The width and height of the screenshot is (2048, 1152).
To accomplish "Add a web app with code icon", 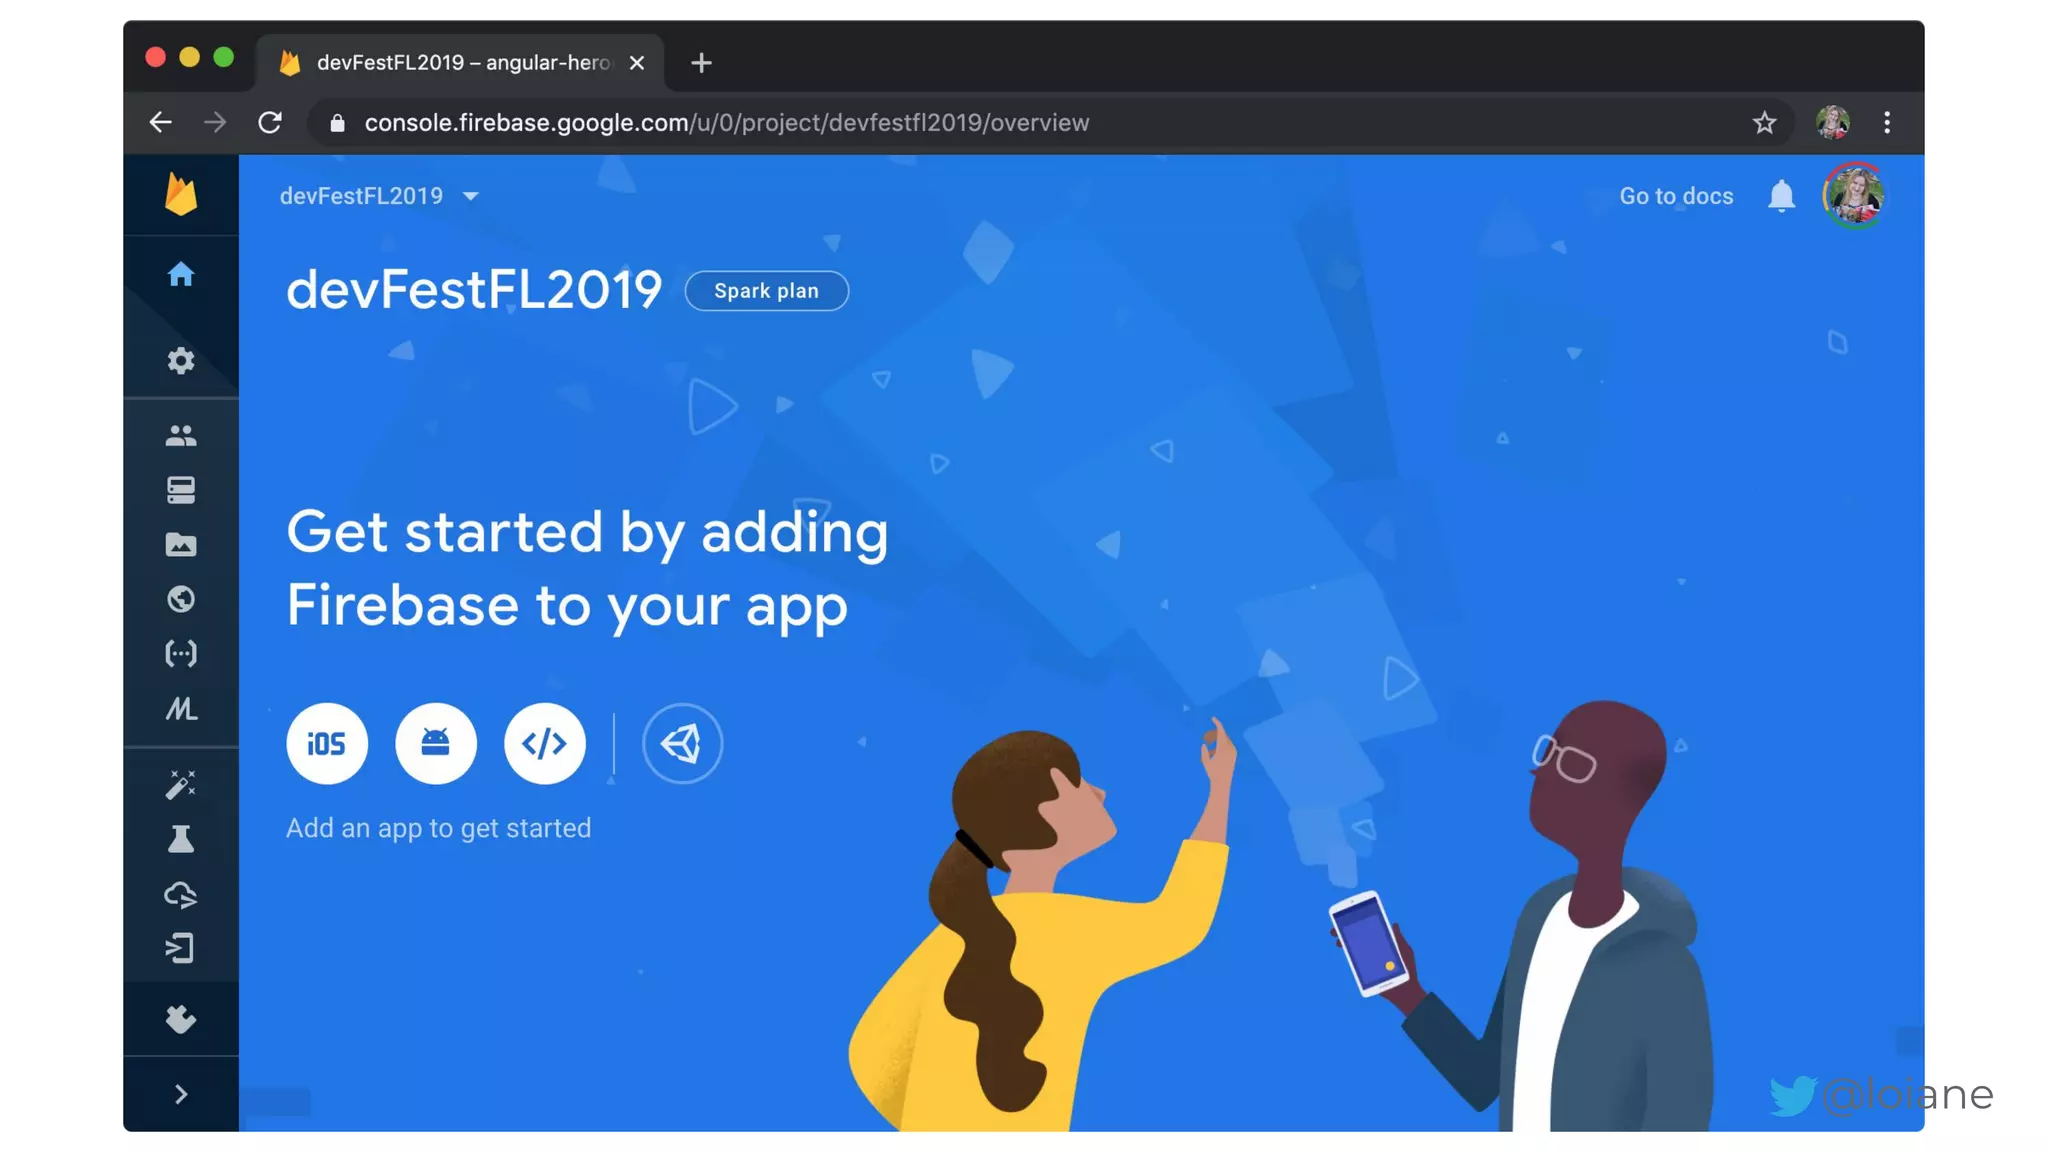I will 545,743.
